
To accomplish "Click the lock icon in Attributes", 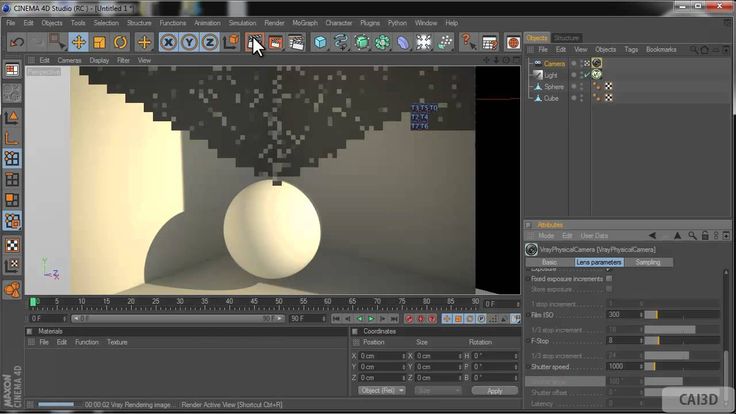I will click(705, 236).
